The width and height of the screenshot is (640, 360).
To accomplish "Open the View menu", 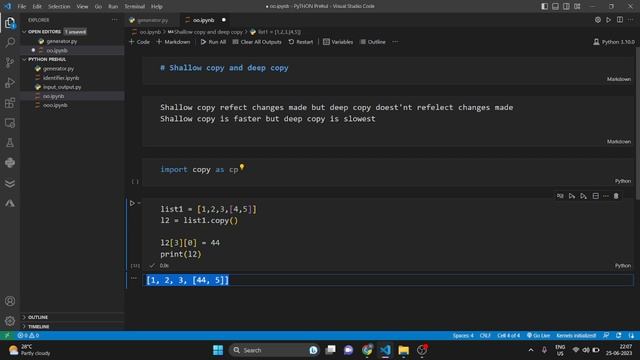I will click(82, 7).
